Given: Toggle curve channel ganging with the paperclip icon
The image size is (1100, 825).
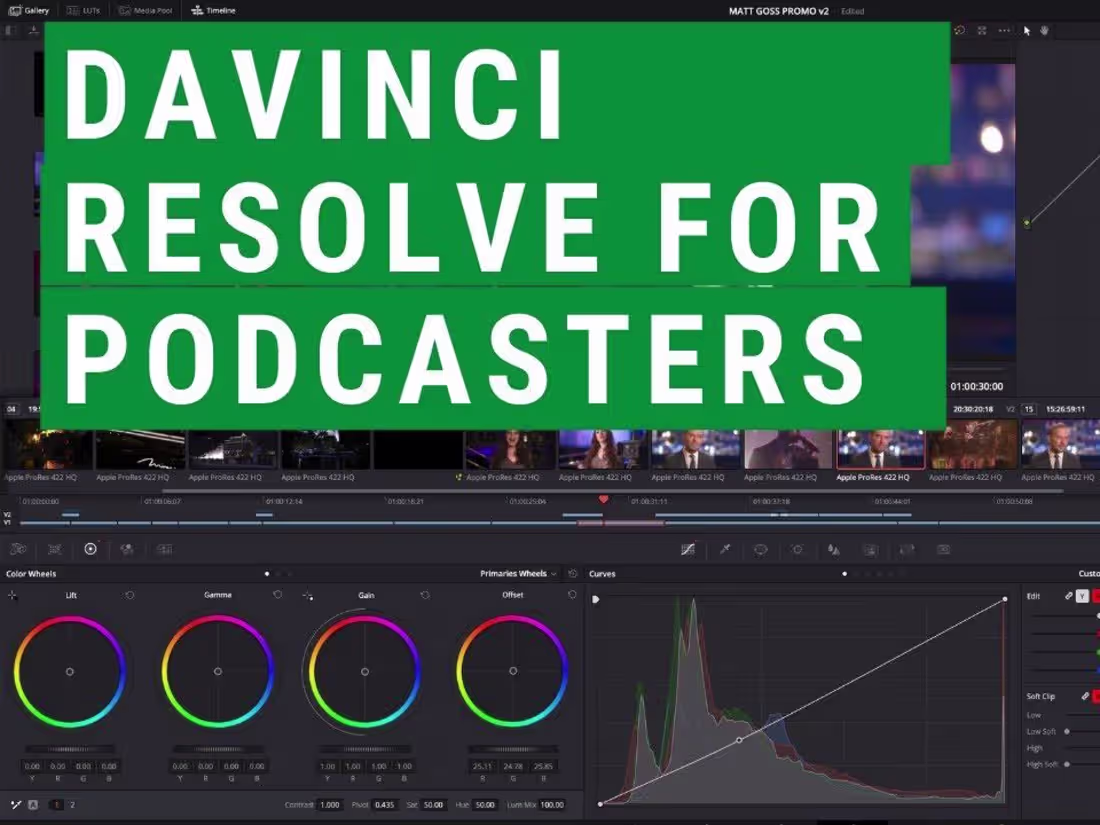Looking at the screenshot, I should pos(1069,596).
